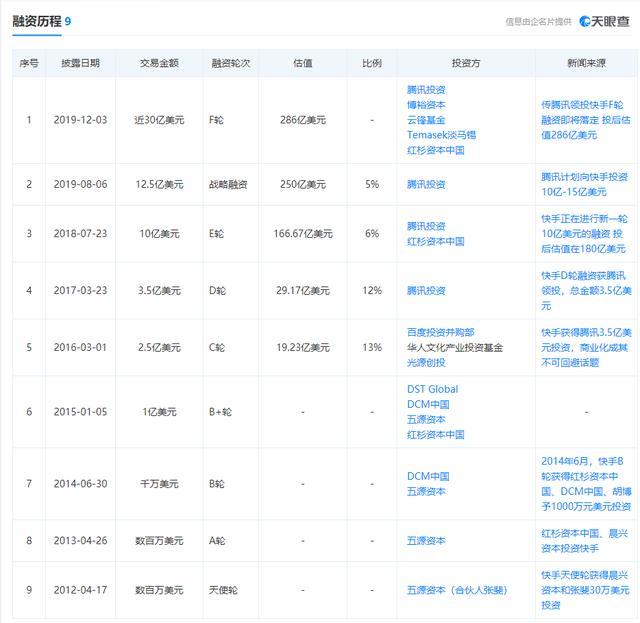Open news link 传腾讯领投快手F轮融资

point(586,120)
